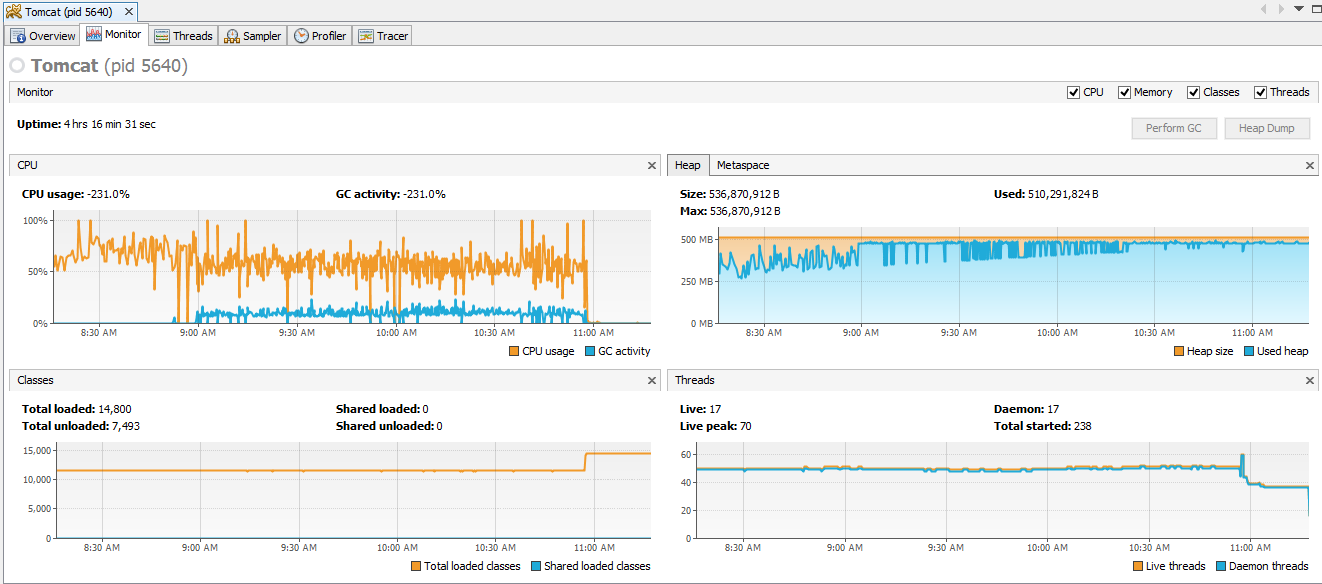Click the Overview tab icon
The width and height of the screenshot is (1322, 584).
pos(18,36)
